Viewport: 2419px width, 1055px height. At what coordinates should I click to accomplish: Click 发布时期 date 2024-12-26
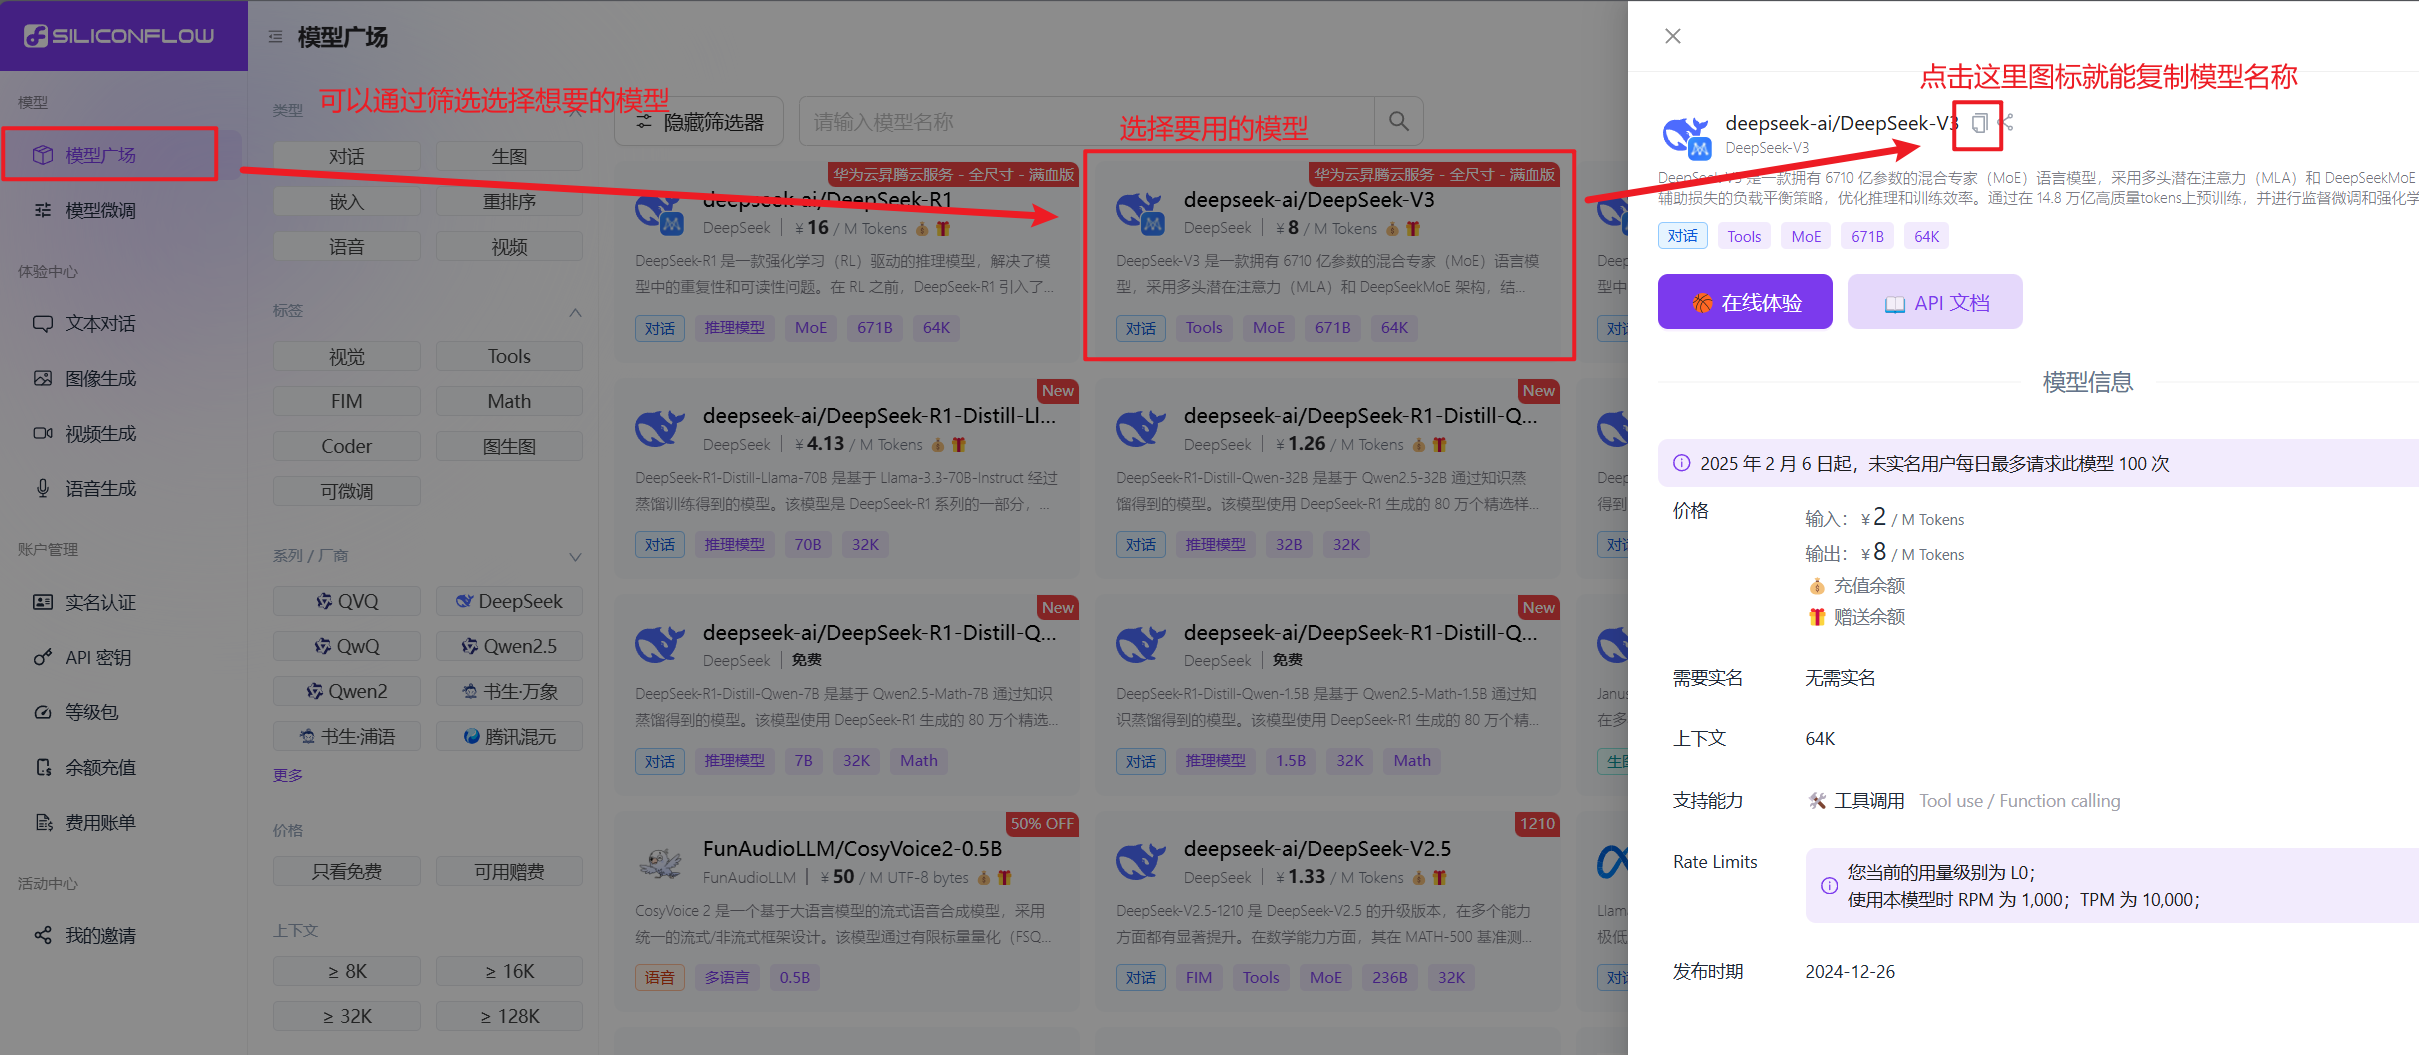click(1850, 971)
